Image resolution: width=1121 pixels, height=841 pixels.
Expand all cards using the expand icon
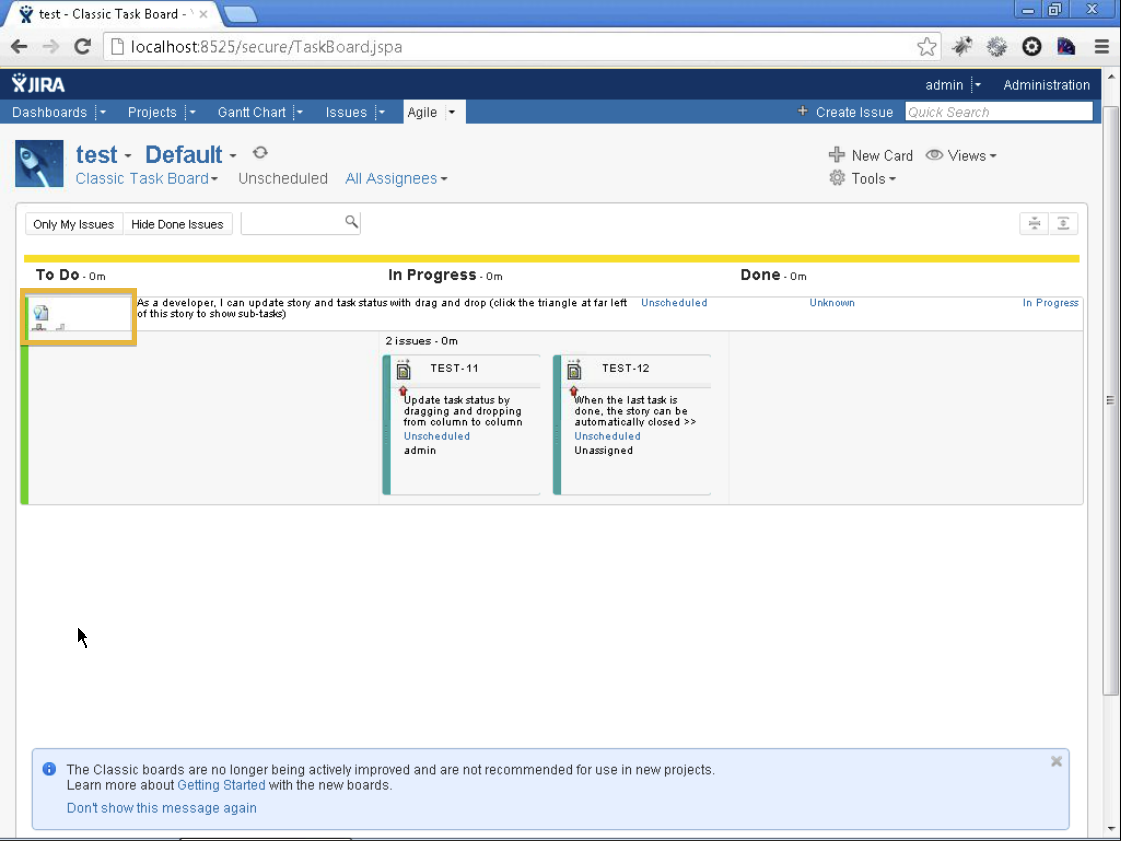(1062, 223)
